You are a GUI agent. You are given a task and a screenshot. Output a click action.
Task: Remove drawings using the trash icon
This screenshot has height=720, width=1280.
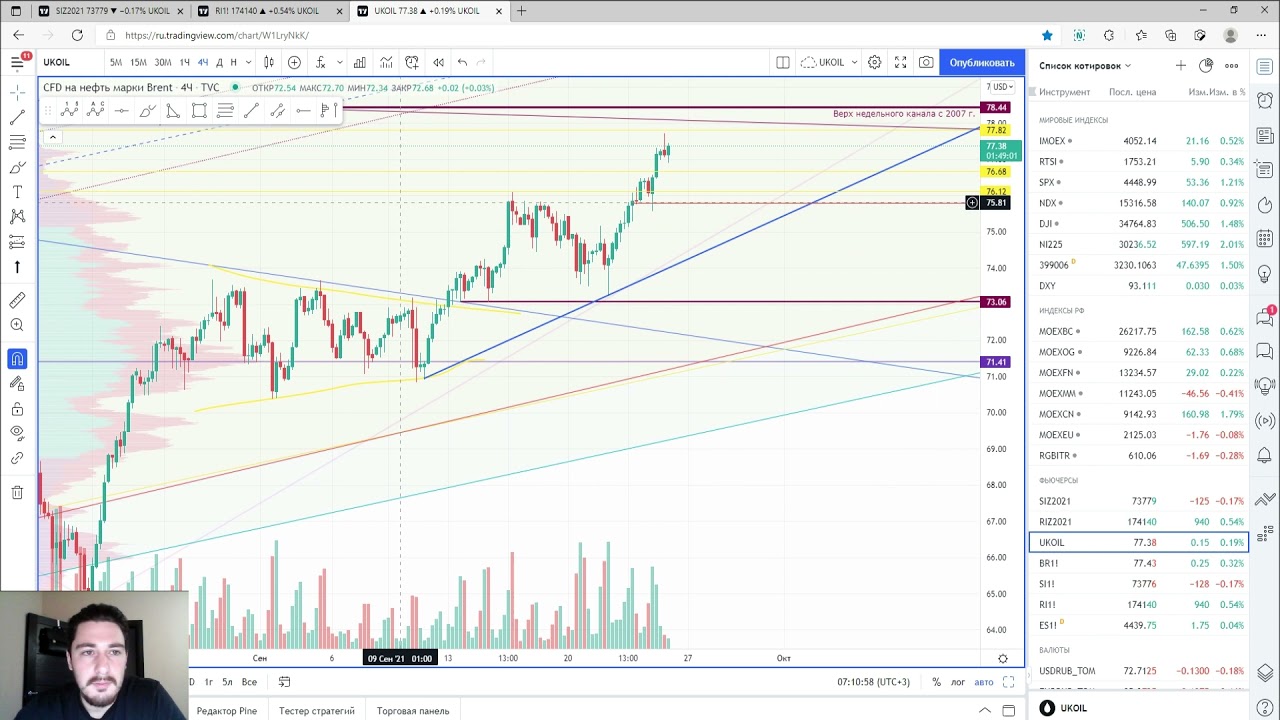pos(17,492)
